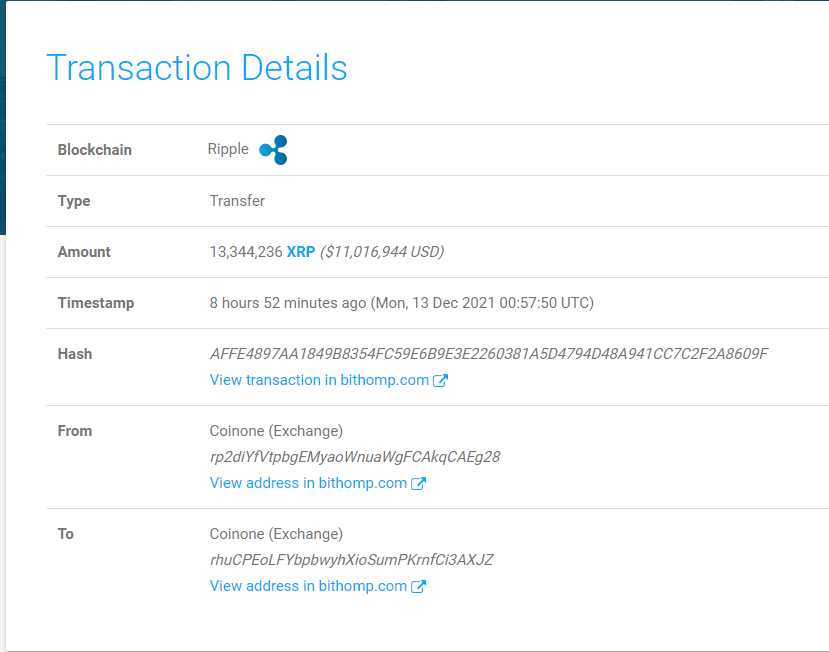Click the 'Transfer' type value
The image size is (829, 652).
pos(237,201)
